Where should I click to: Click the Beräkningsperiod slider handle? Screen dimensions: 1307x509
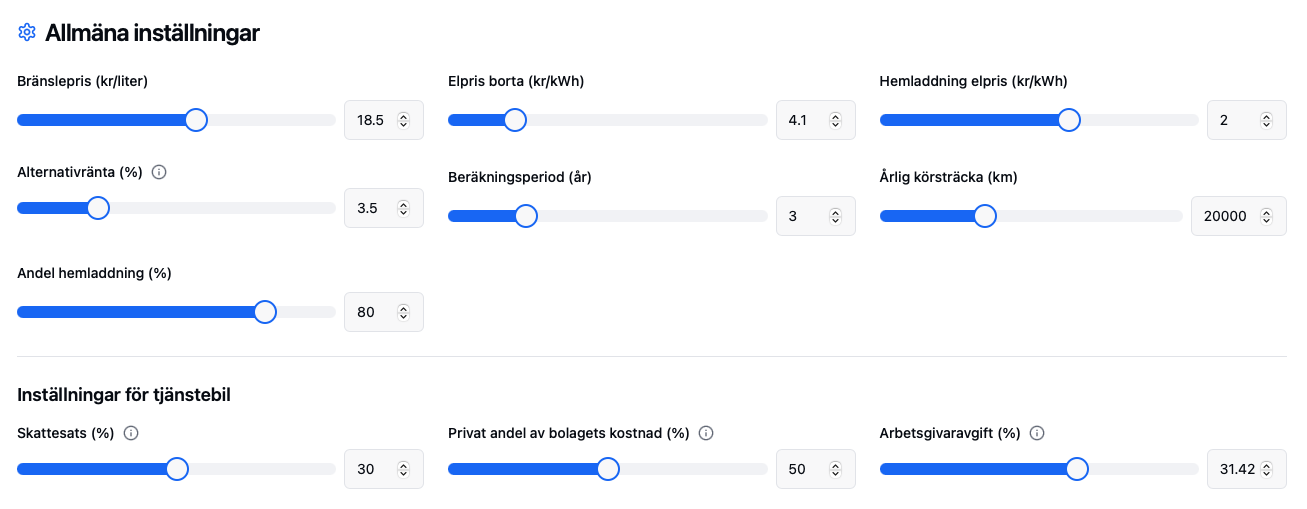(526, 216)
